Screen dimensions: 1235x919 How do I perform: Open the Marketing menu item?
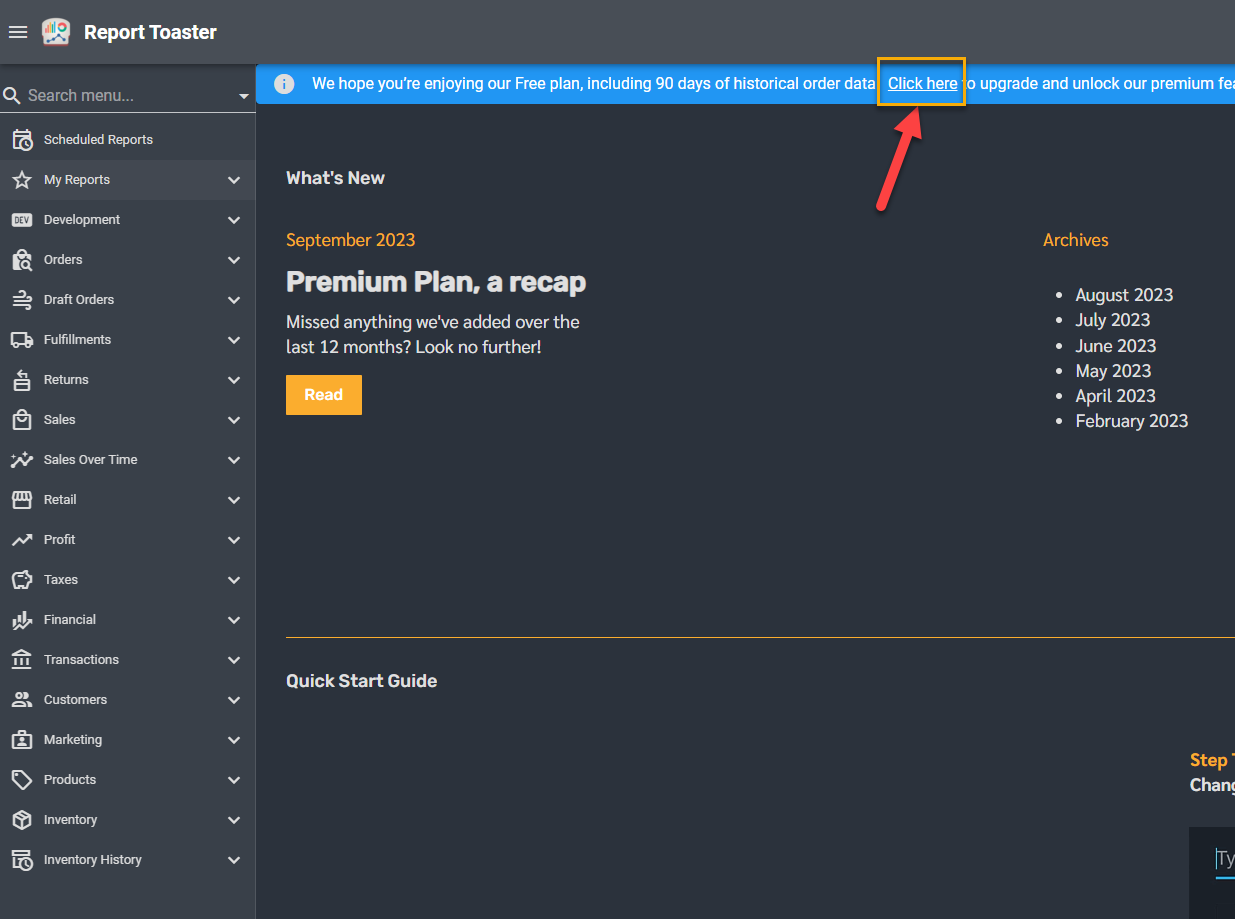click(x=73, y=740)
